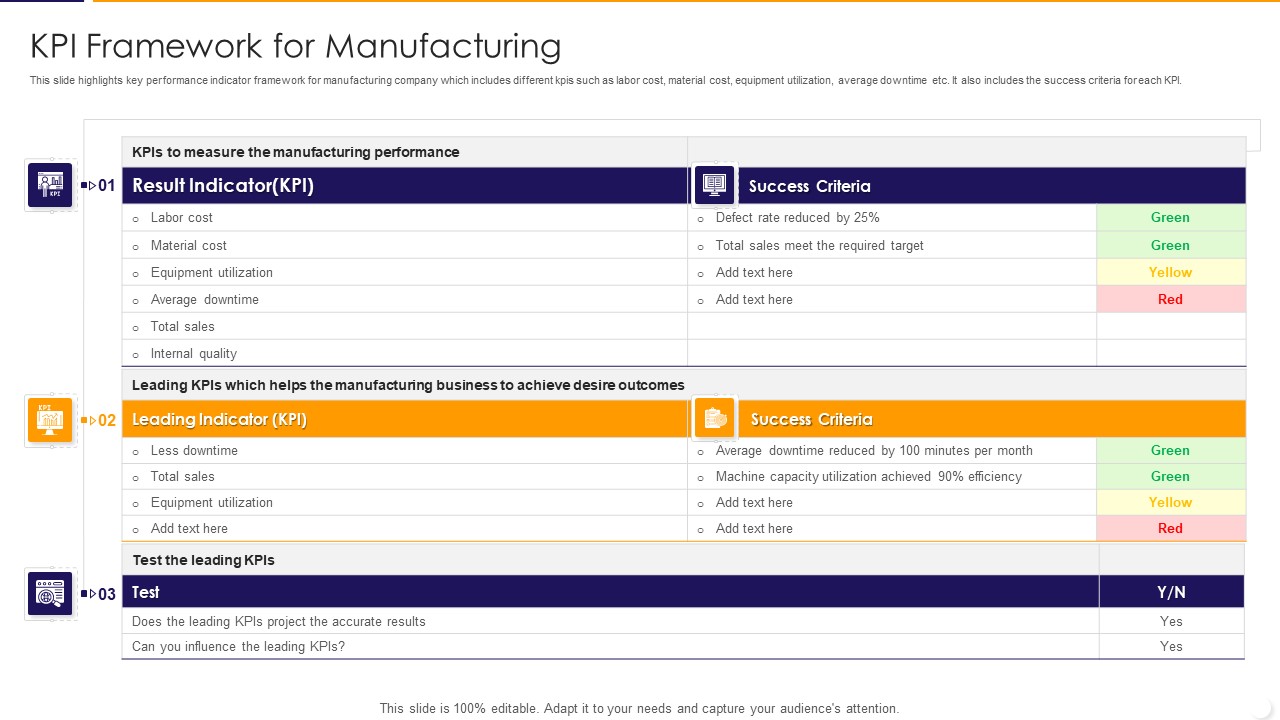Select the Less downtime row
The width and height of the screenshot is (1280, 720).
click(x=405, y=451)
